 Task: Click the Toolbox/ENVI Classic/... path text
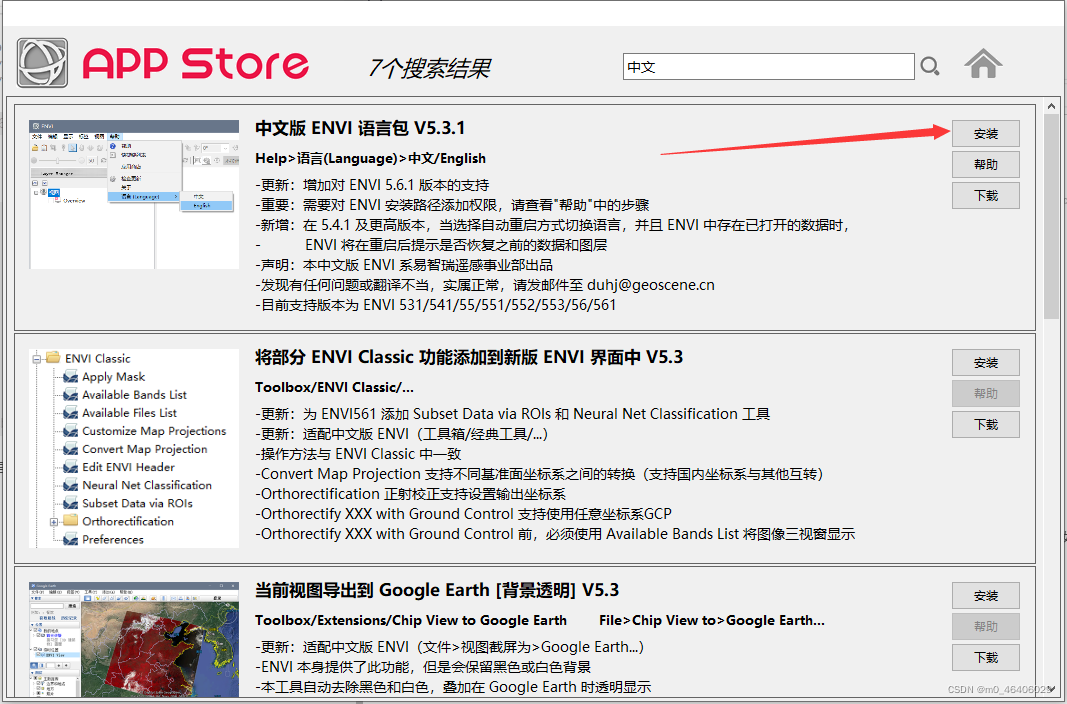tap(334, 388)
